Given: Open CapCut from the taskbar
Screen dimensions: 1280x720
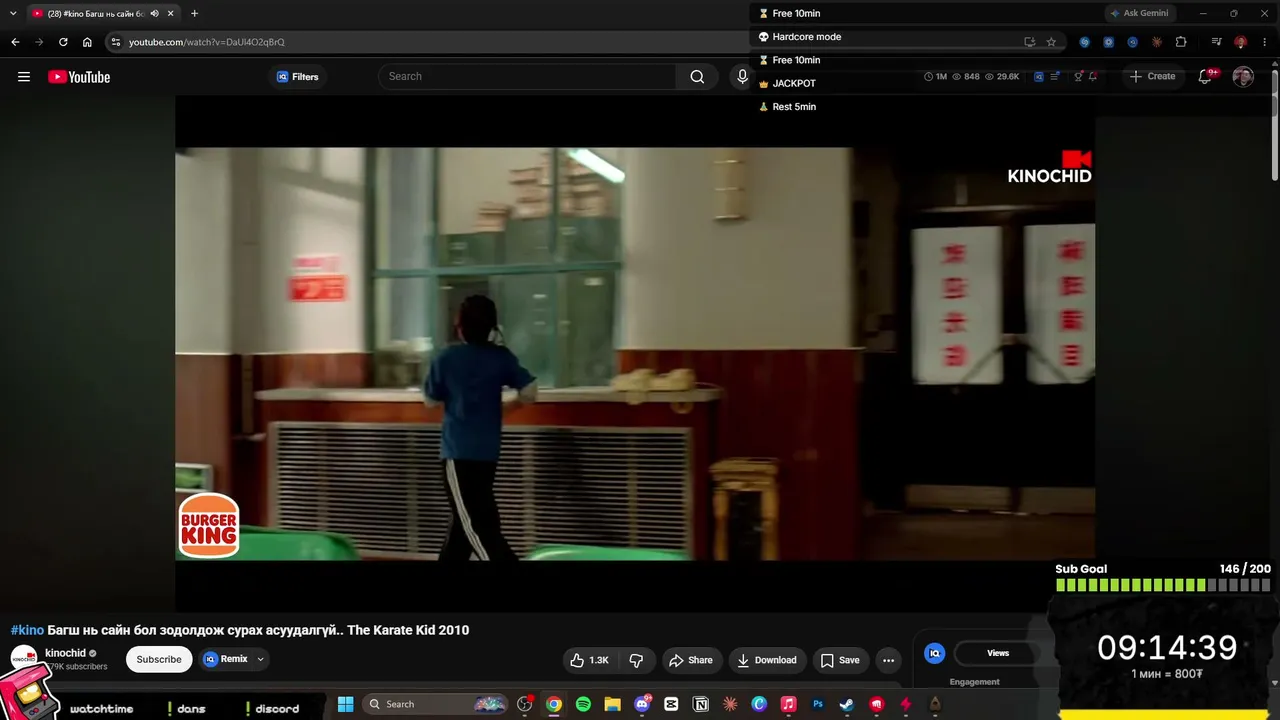Looking at the screenshot, I should click(671, 704).
